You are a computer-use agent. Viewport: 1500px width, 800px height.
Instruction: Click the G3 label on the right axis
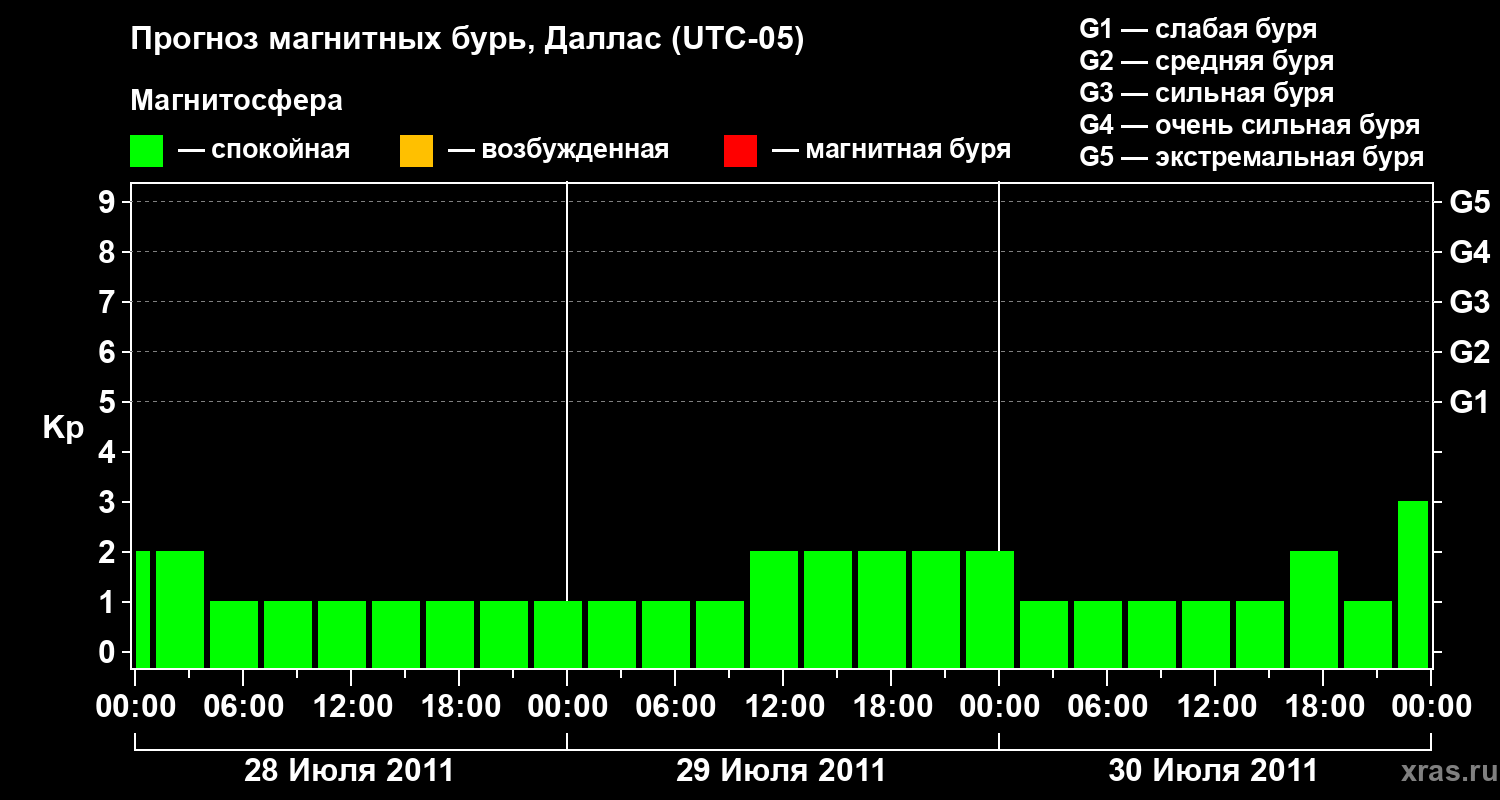[x=1469, y=303]
